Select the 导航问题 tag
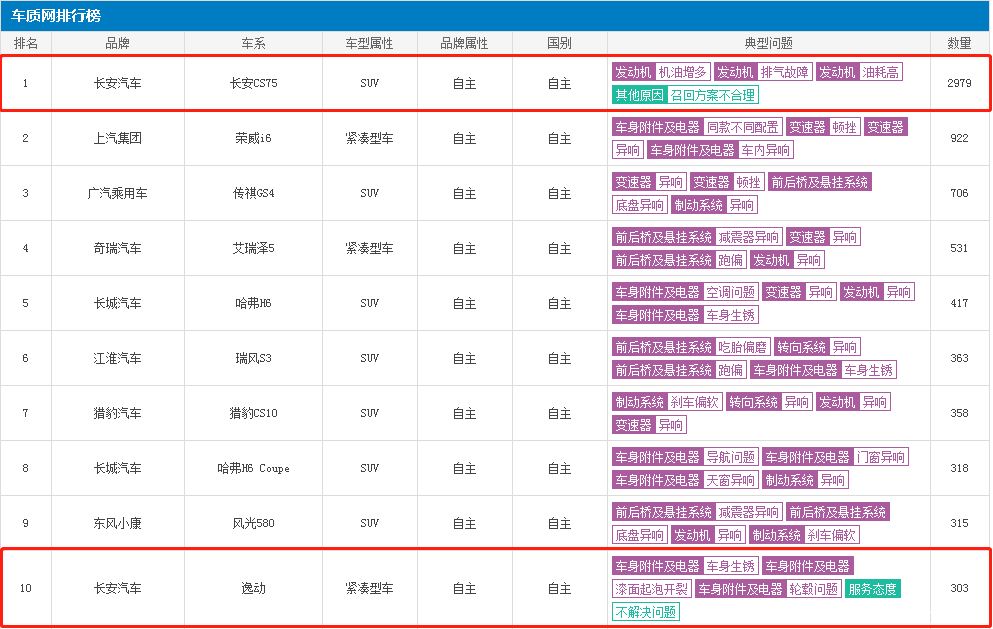This screenshot has width=993, height=629. (x=731, y=457)
